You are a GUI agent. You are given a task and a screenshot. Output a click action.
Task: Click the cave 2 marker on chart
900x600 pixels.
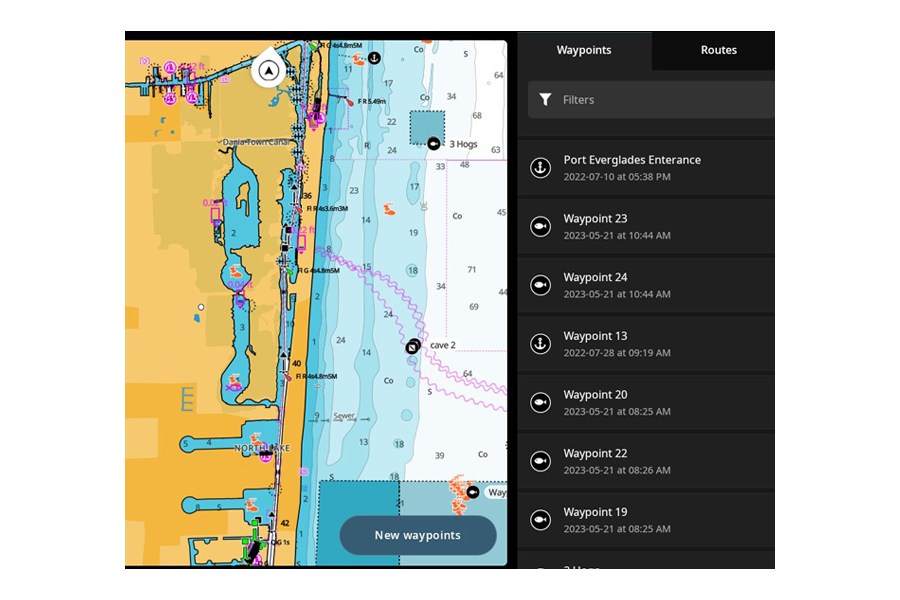pos(412,346)
